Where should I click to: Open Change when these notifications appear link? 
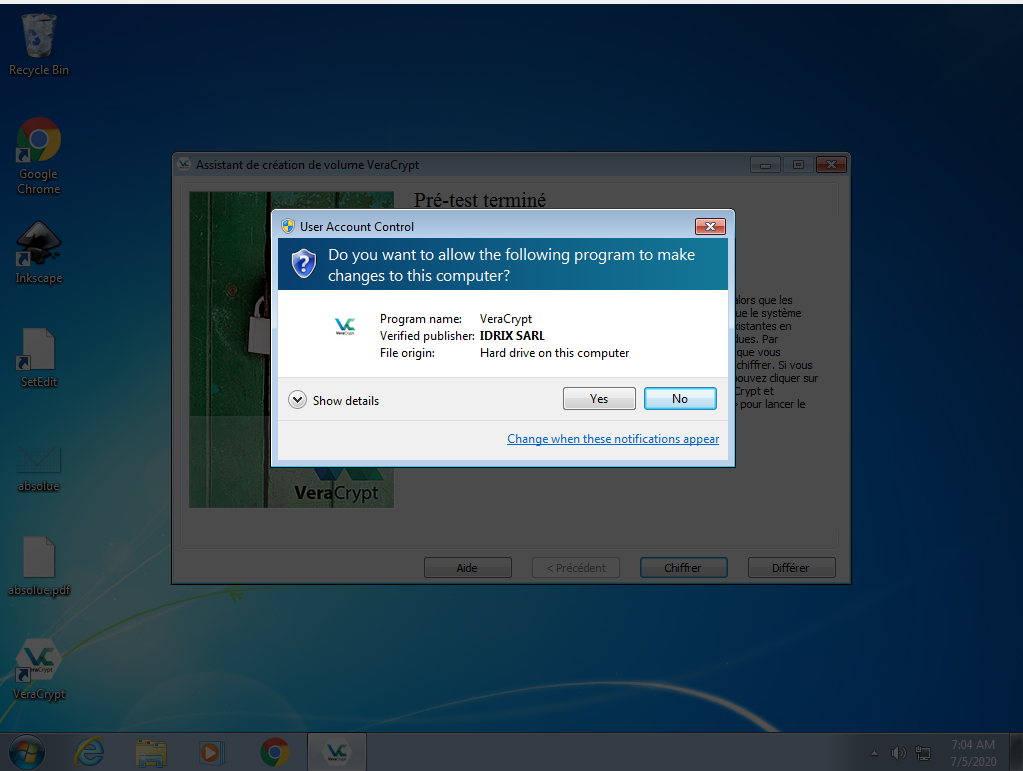pos(613,439)
